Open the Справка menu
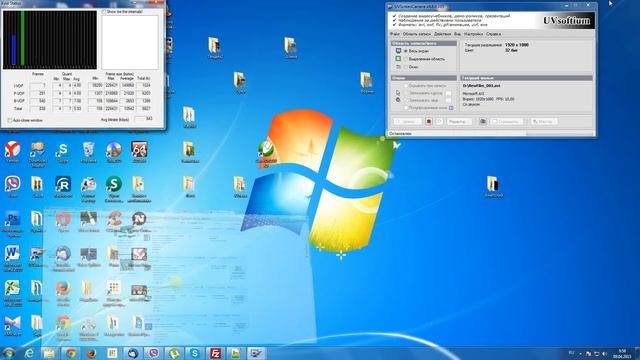This screenshot has height=360, width=640. click(x=493, y=34)
